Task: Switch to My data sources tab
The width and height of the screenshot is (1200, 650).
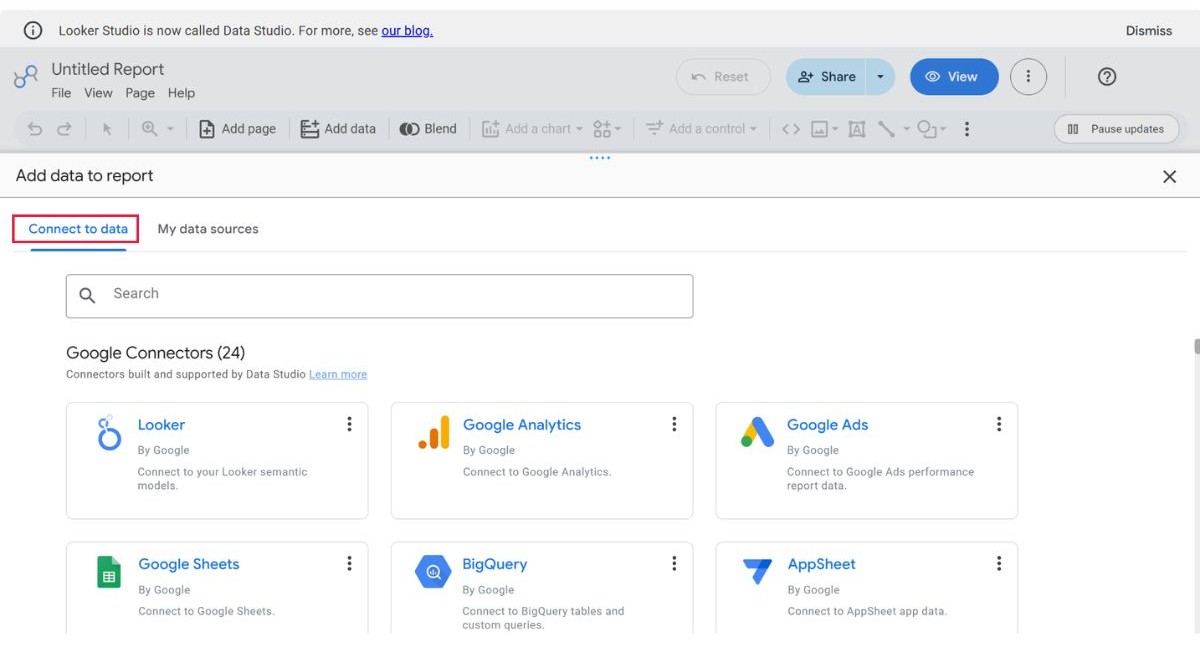Action: (208, 229)
